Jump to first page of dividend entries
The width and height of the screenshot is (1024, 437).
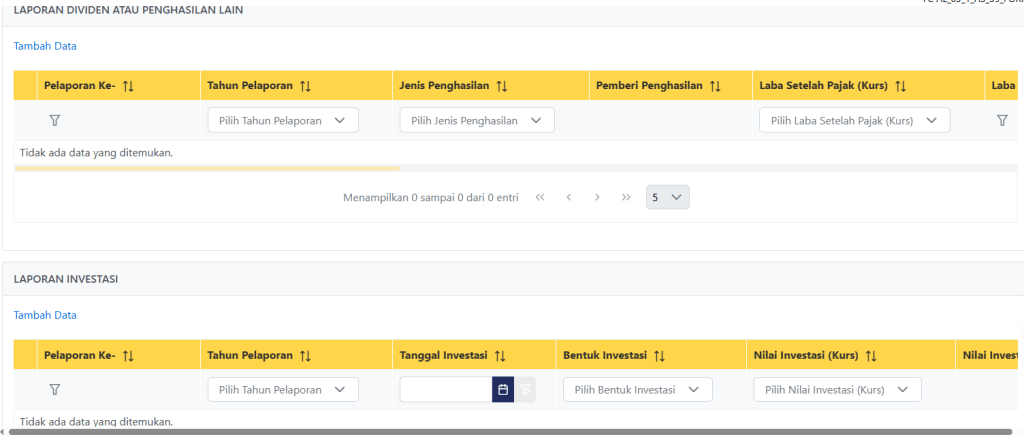click(540, 197)
